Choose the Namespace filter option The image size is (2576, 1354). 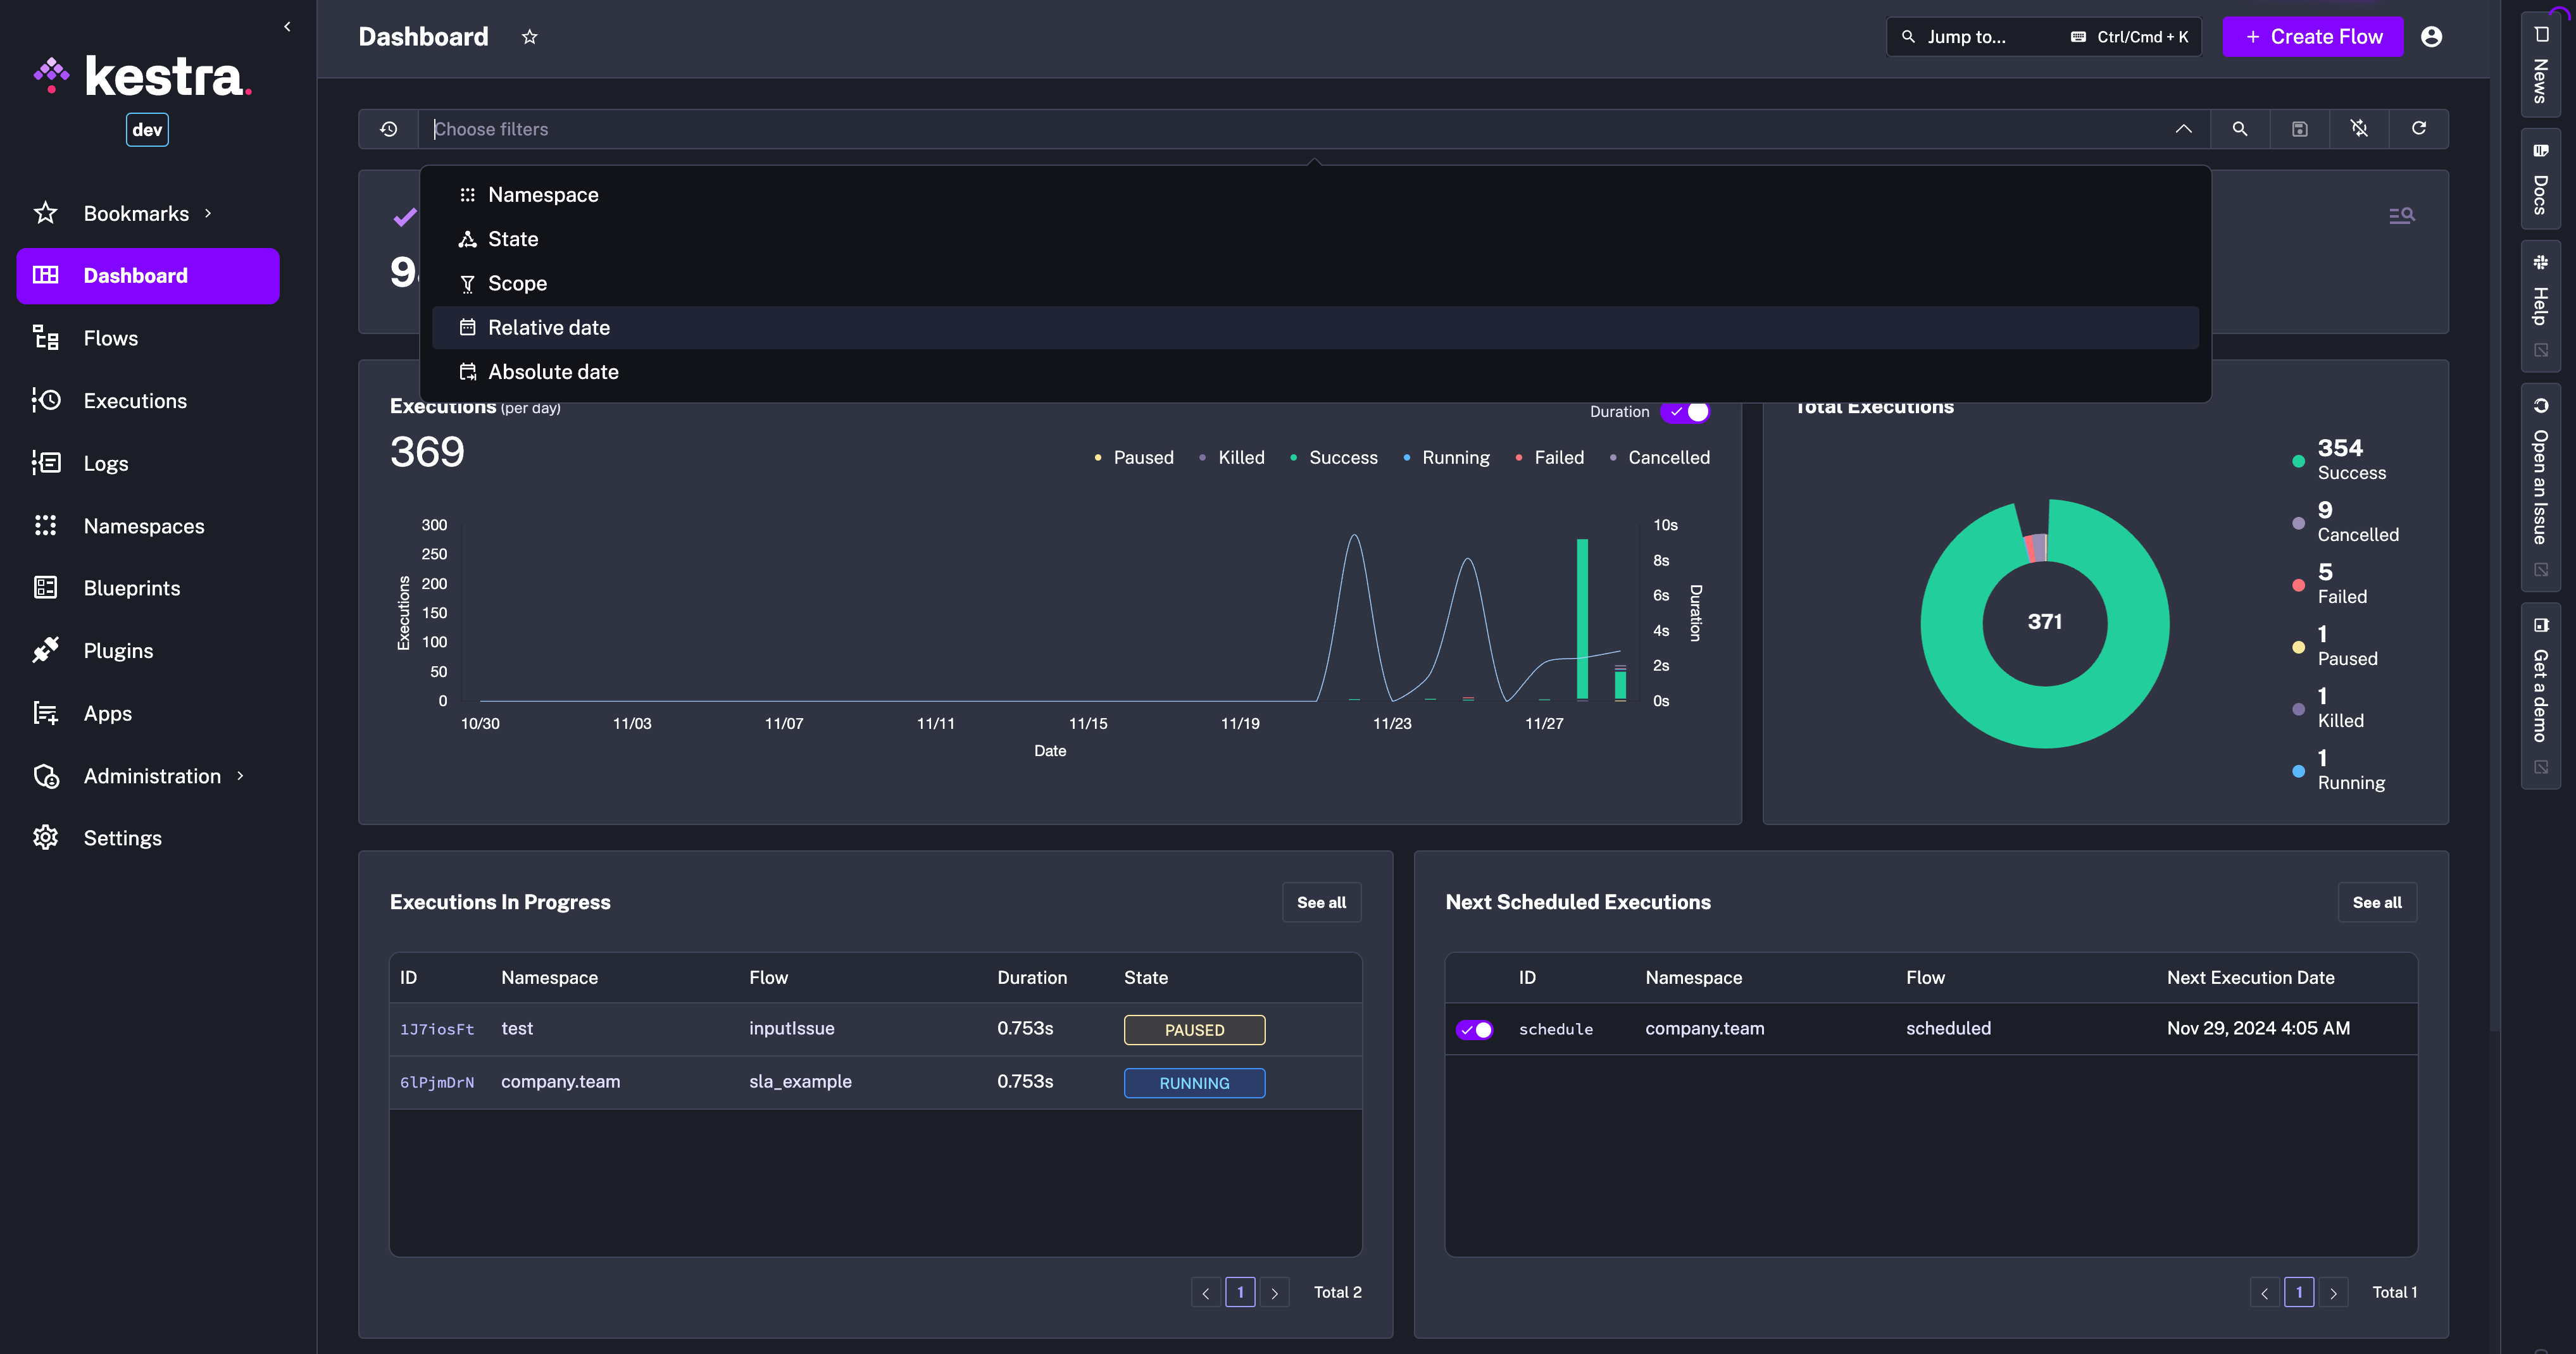[543, 195]
